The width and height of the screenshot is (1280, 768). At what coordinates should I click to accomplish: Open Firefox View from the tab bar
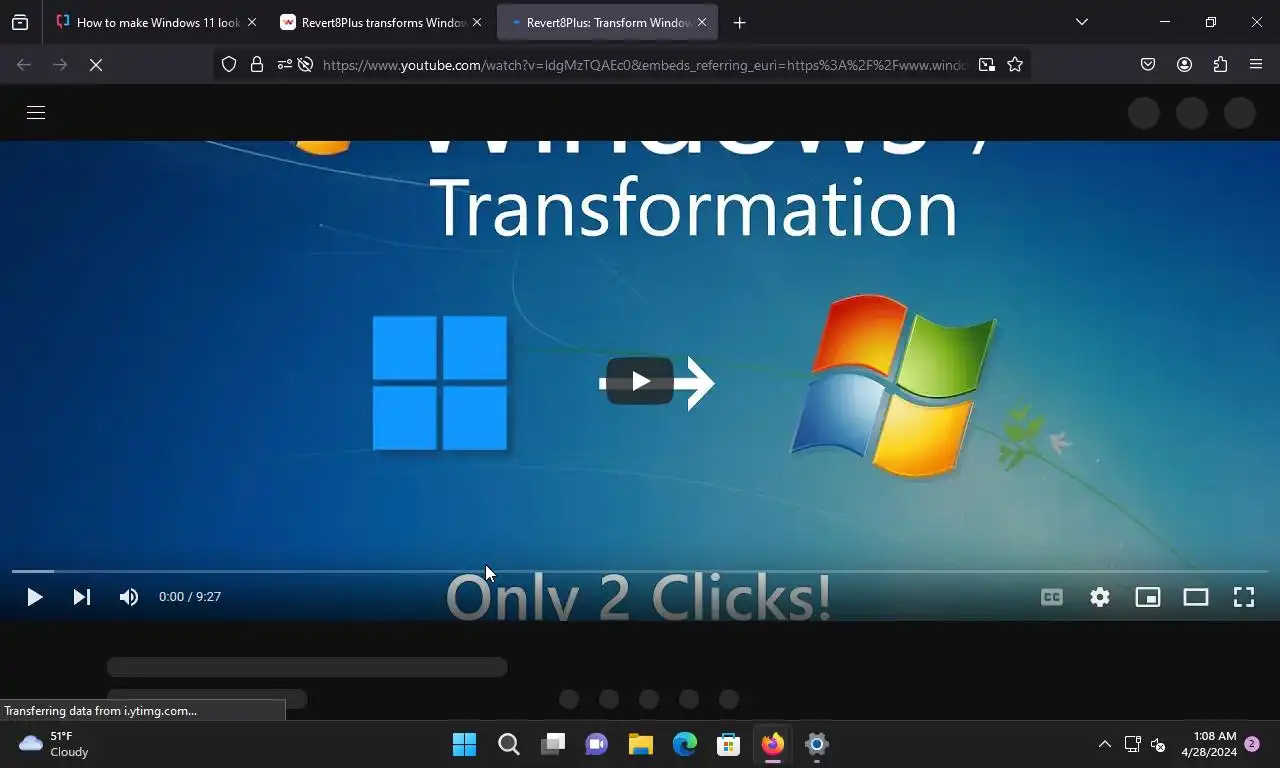pyautogui.click(x=20, y=22)
